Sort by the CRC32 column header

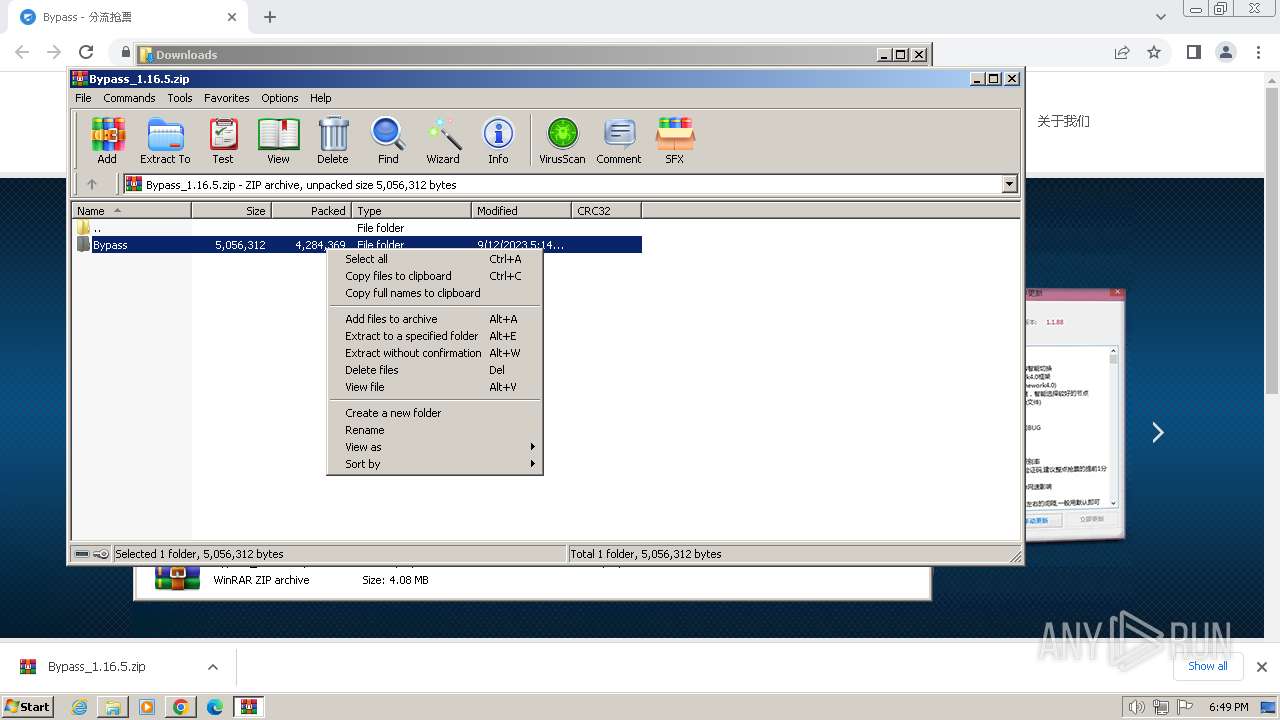coord(606,211)
